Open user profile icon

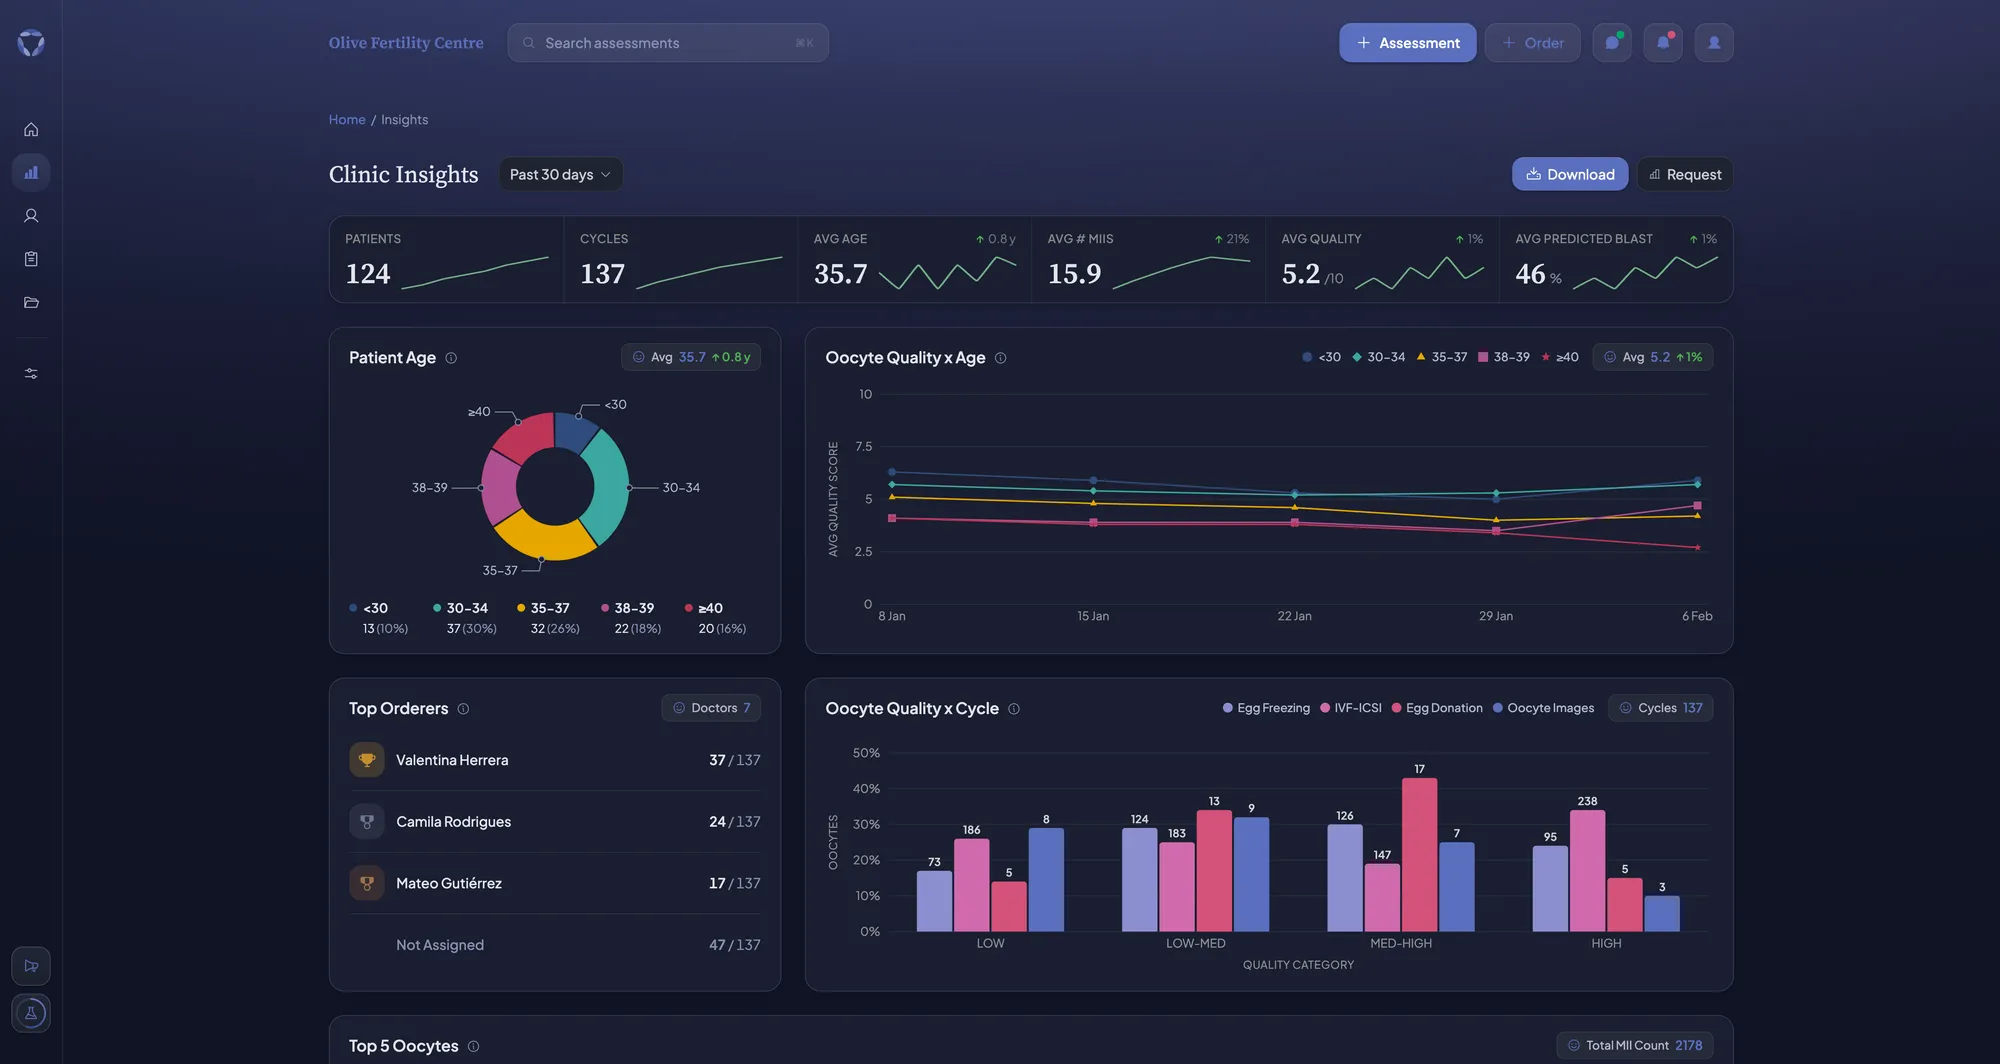pos(1714,43)
